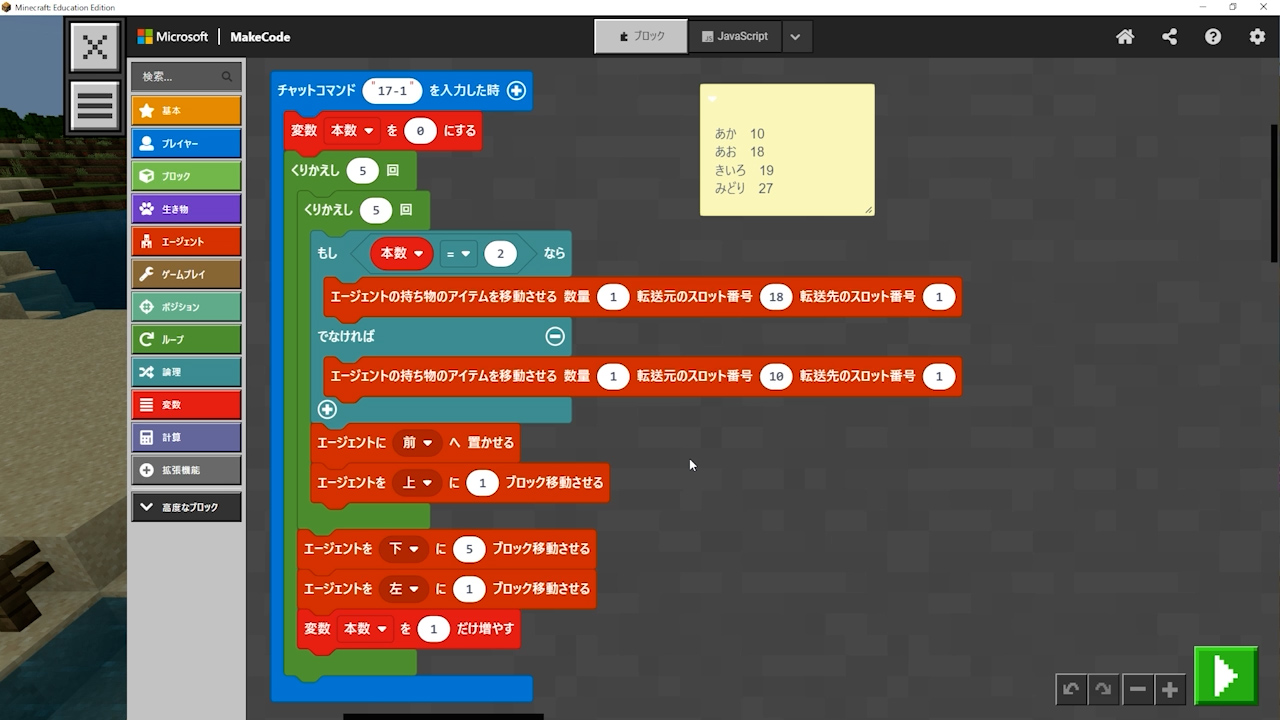Image resolution: width=1280 pixels, height=720 pixels.
Task: Switch to the ブロック tab
Action: [641, 37]
